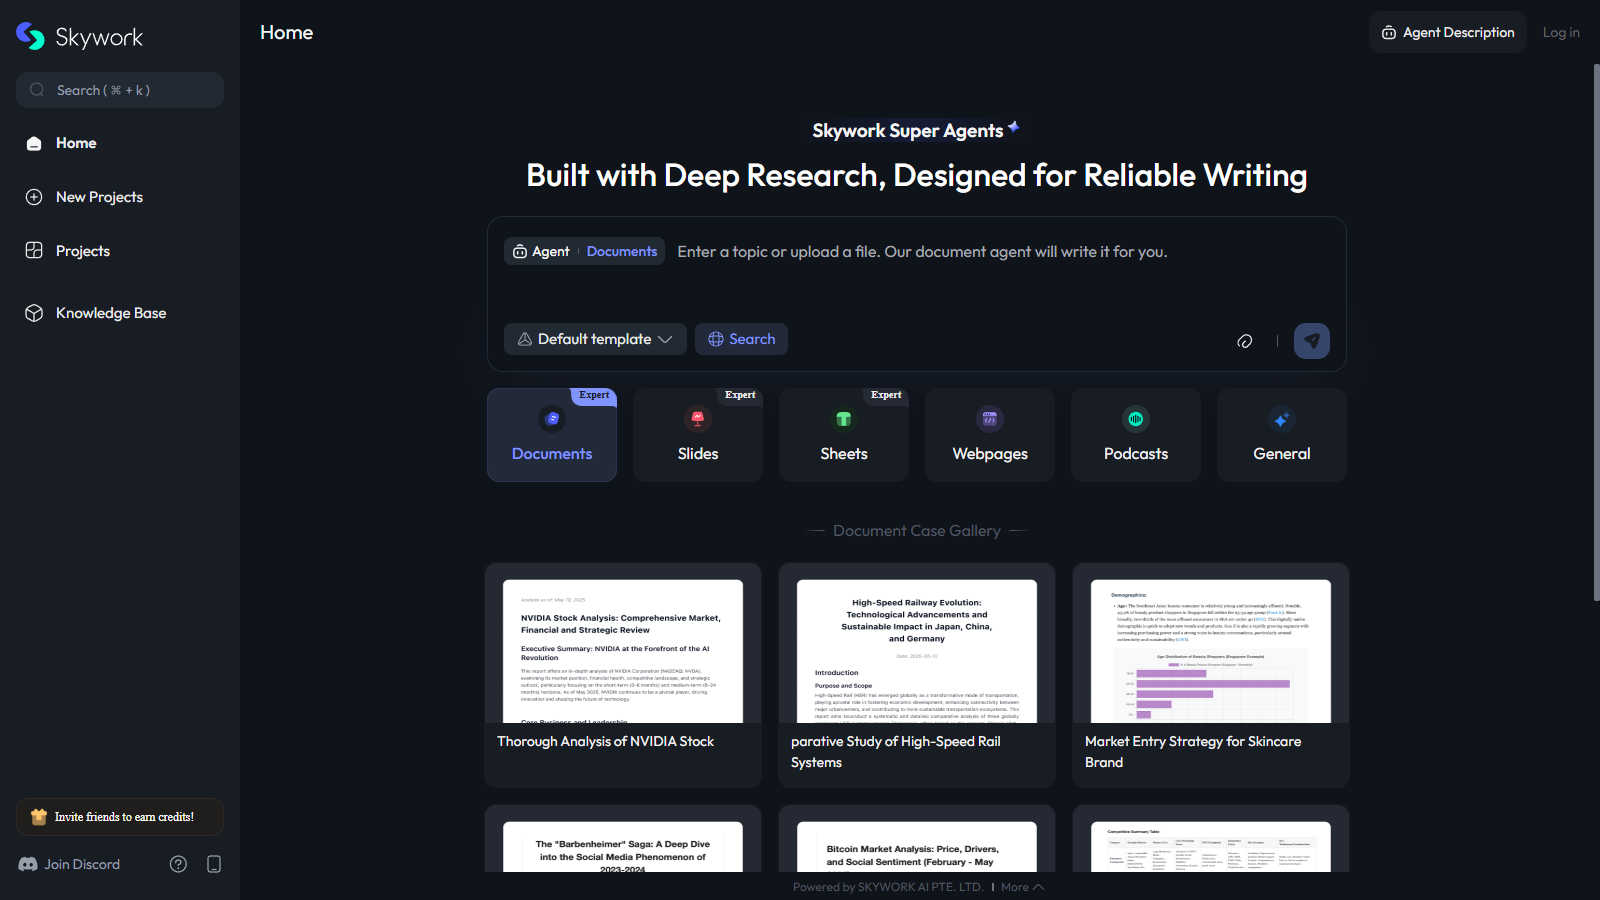Toggle the Search web option

[x=741, y=339]
